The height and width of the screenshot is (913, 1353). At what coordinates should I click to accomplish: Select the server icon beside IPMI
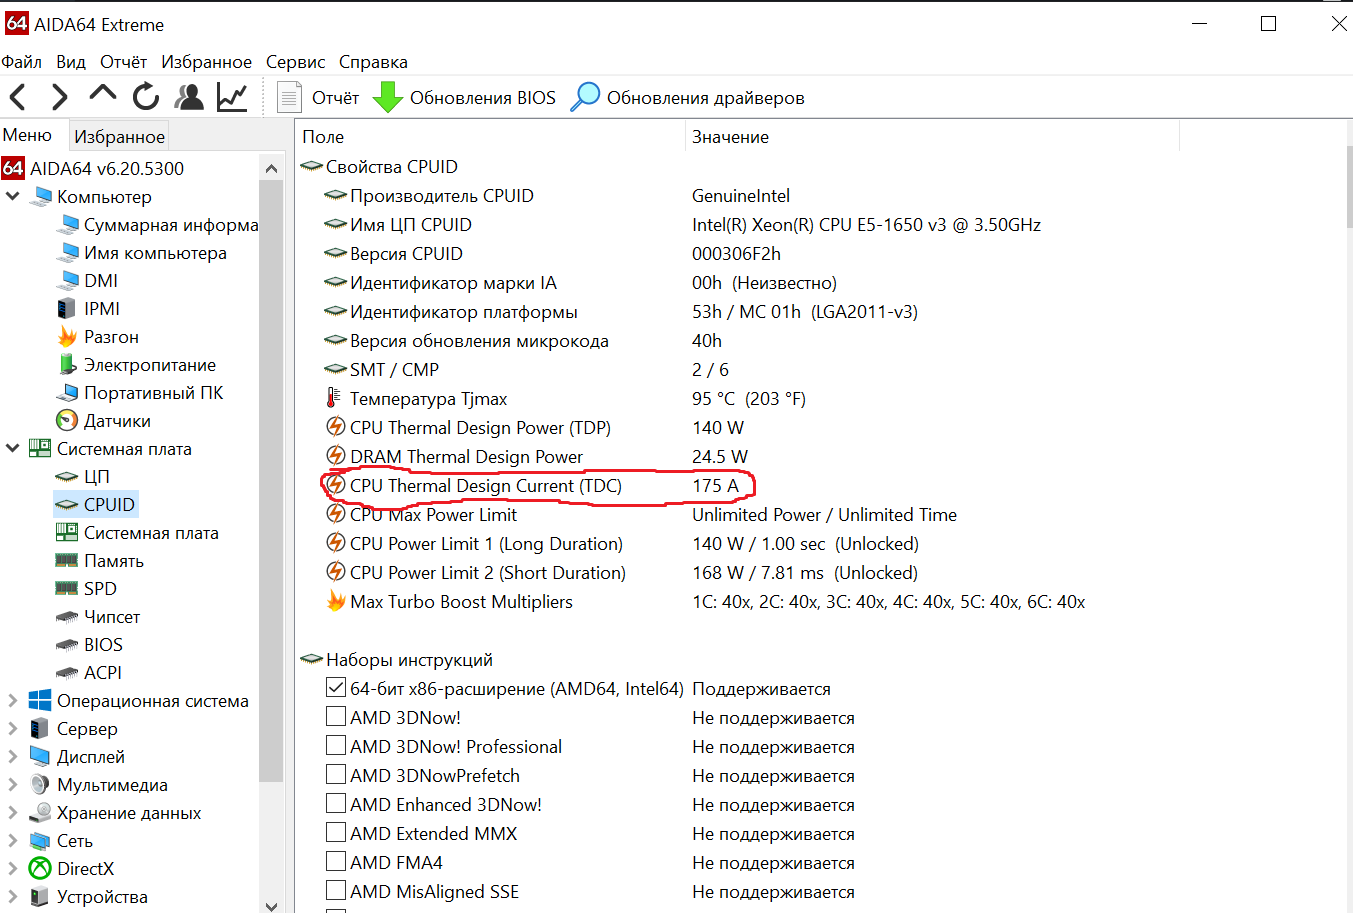pos(67,309)
